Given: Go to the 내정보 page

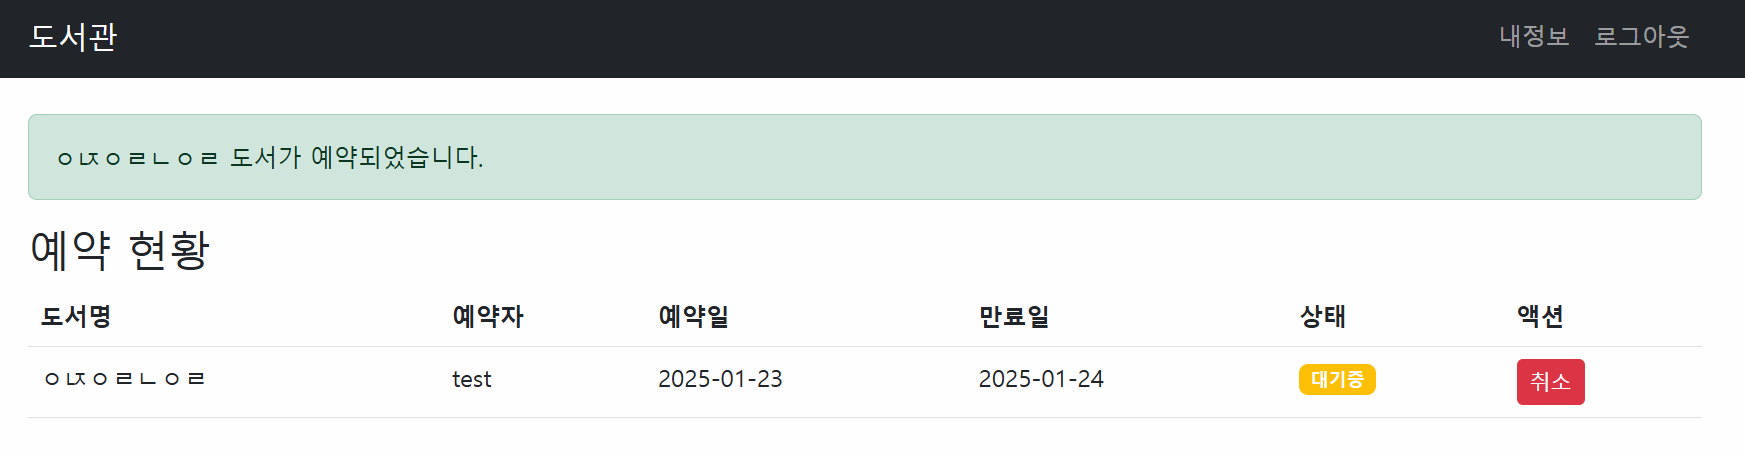Looking at the screenshot, I should pos(1534,37).
